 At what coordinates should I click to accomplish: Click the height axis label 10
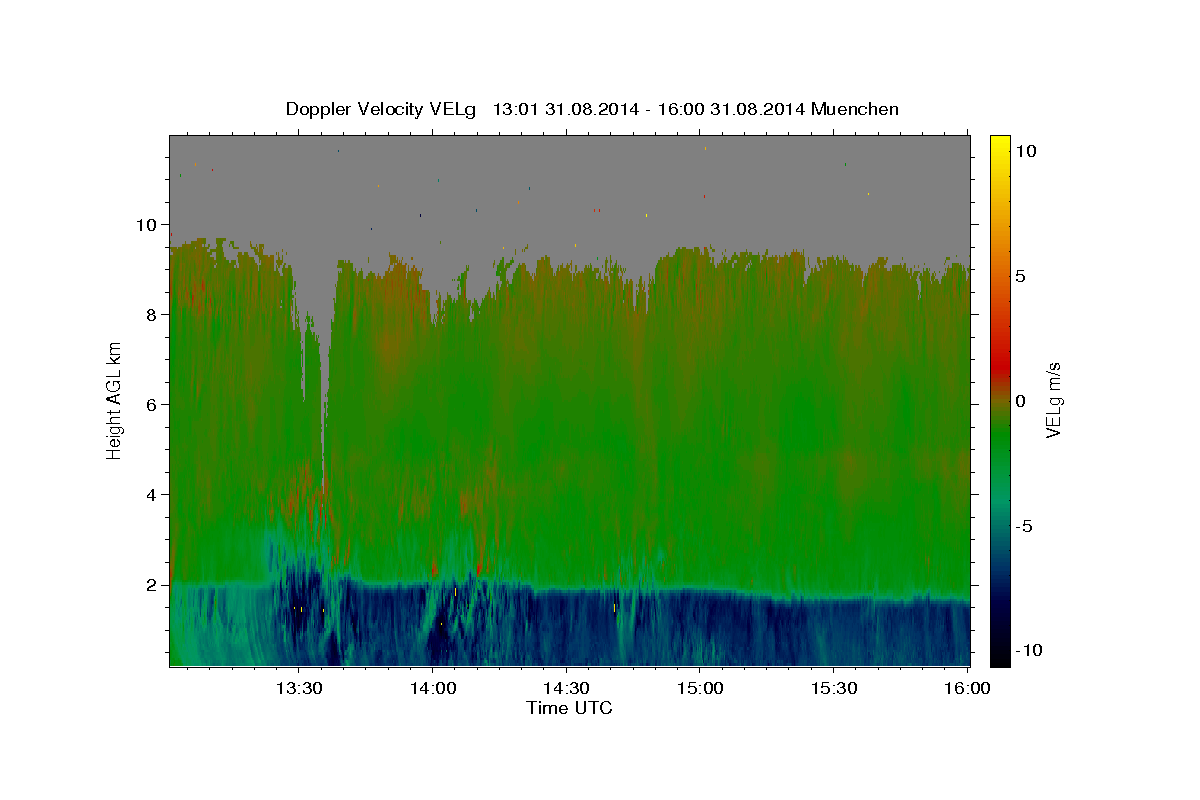149,224
